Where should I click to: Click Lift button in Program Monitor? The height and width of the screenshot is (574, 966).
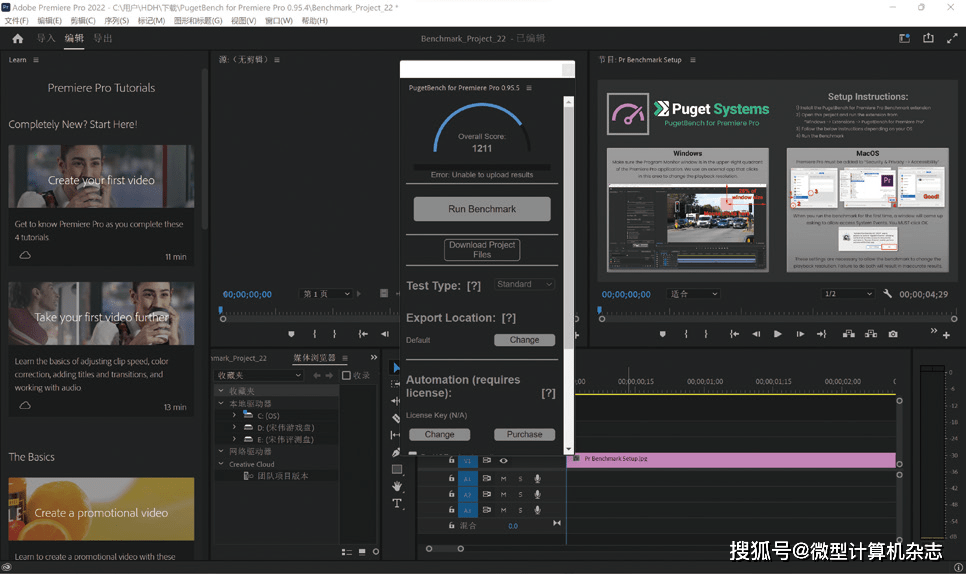(848, 334)
